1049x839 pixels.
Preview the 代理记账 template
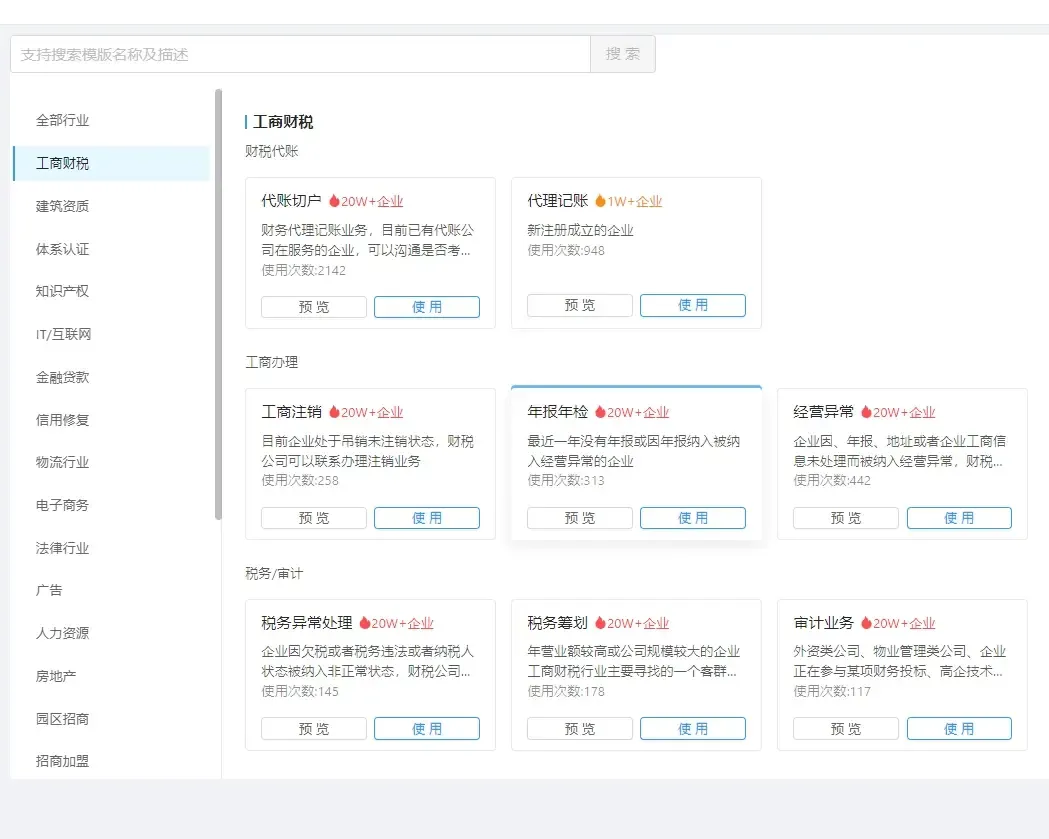[579, 305]
